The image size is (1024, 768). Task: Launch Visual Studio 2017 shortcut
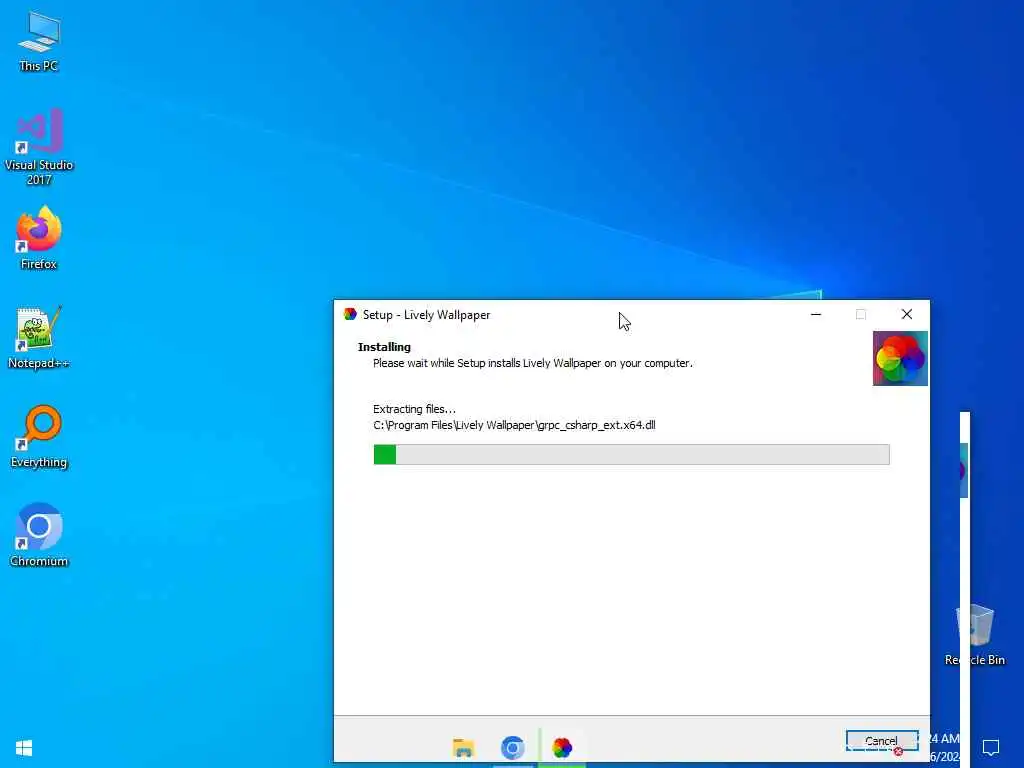tap(39, 146)
